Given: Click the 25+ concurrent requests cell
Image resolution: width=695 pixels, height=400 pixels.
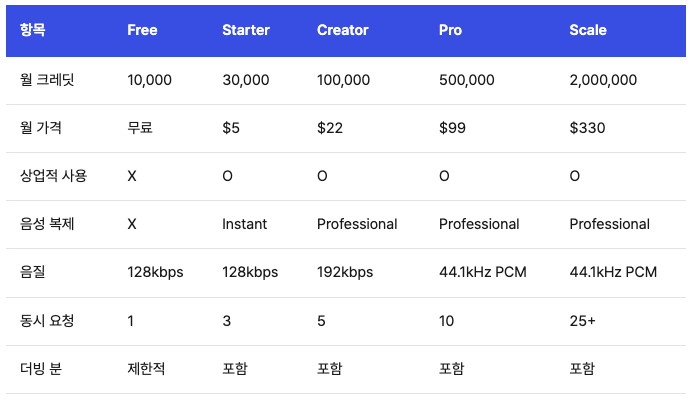Looking at the screenshot, I should click(582, 321).
